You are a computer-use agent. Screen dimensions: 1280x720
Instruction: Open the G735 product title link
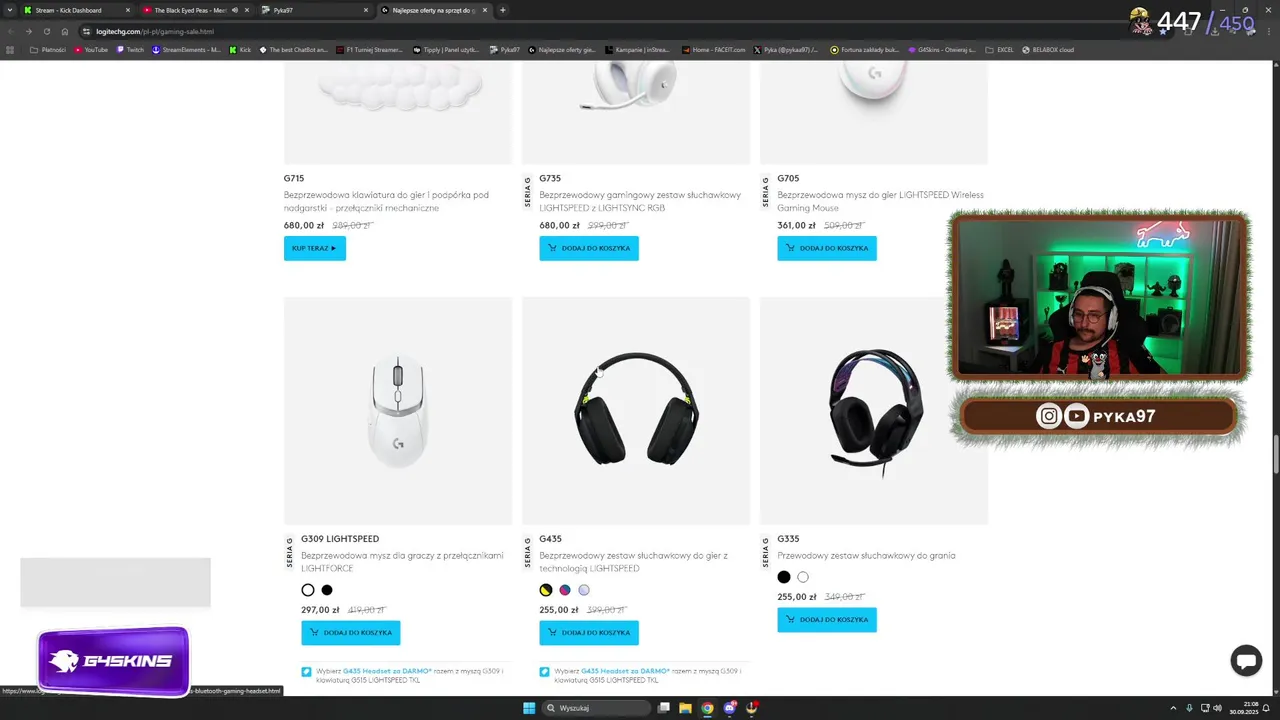point(550,179)
